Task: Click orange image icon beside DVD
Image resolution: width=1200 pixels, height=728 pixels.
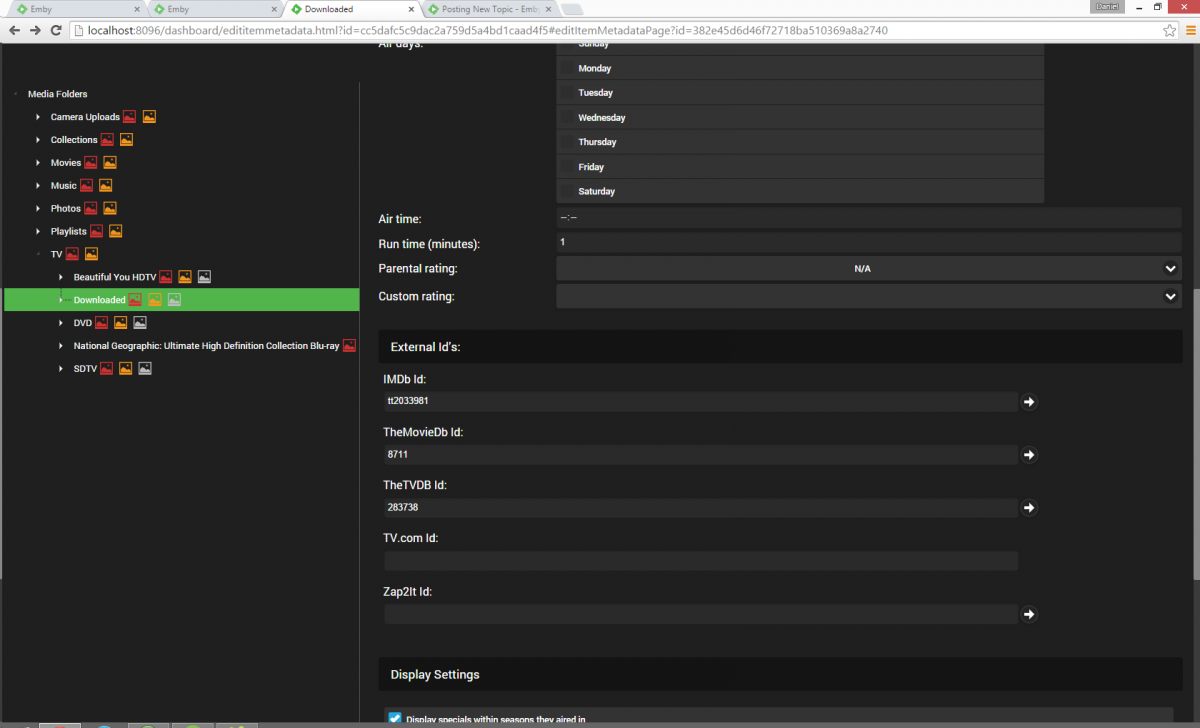Action: point(120,323)
